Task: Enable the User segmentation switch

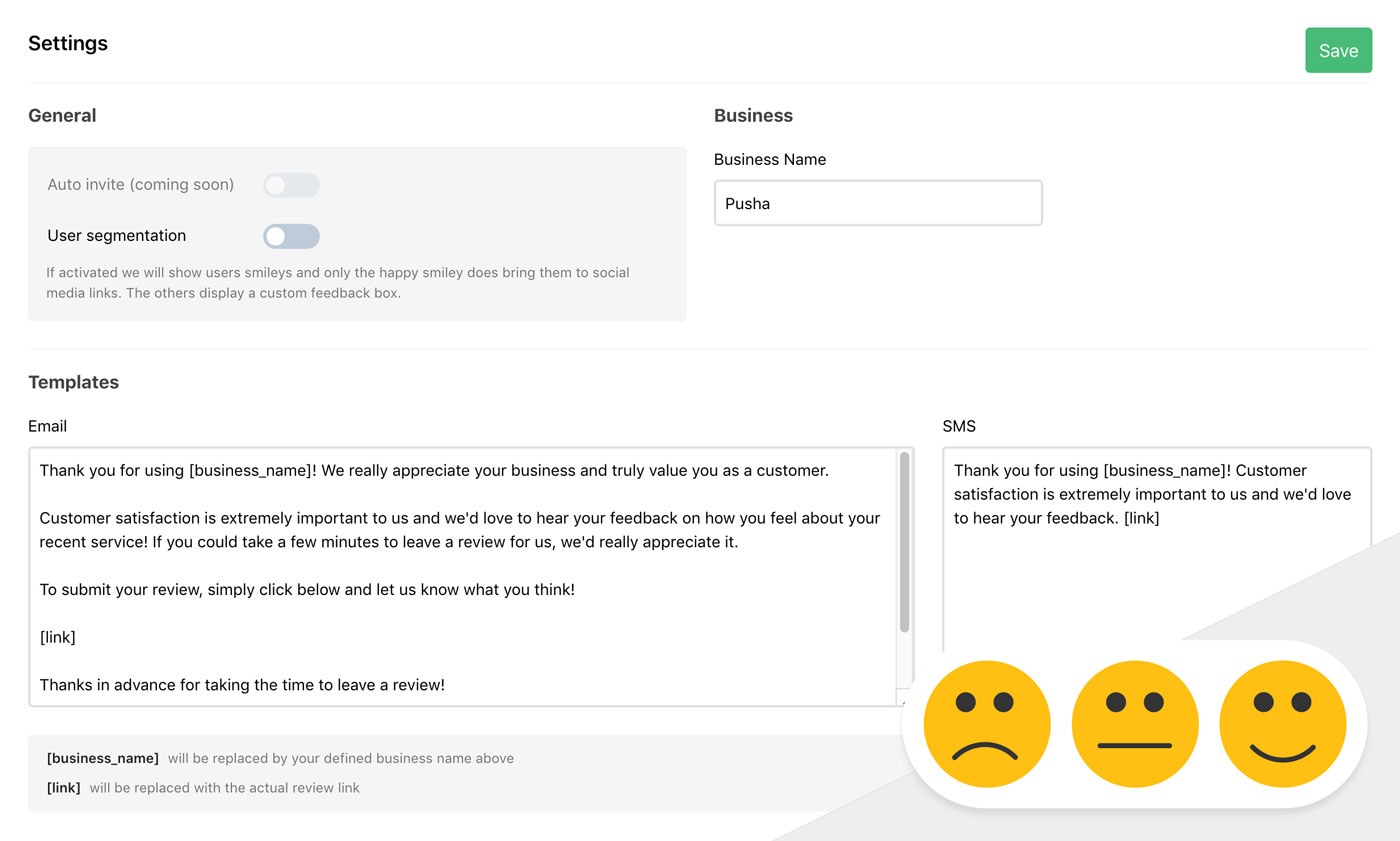Action: tap(291, 236)
